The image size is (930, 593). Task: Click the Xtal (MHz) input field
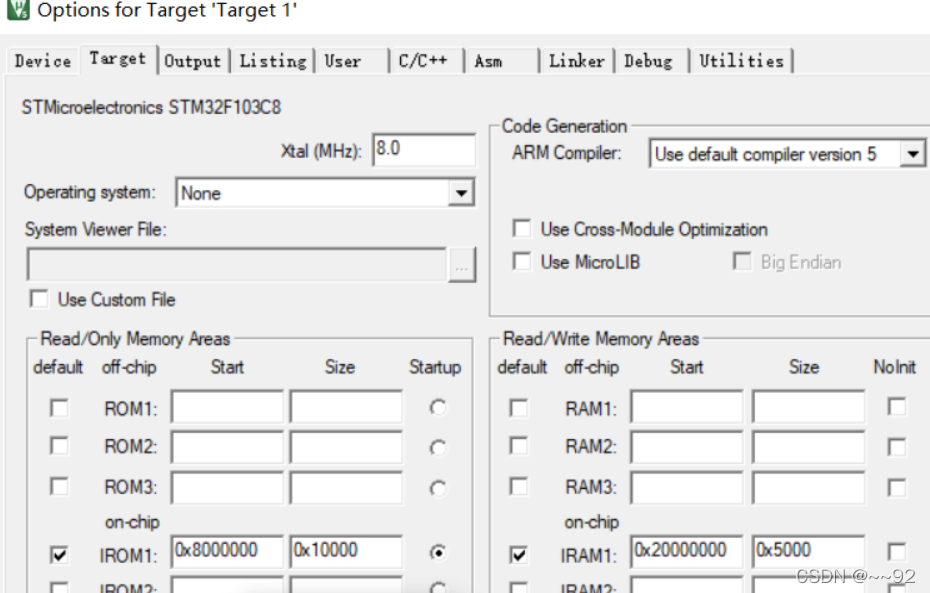[423, 149]
